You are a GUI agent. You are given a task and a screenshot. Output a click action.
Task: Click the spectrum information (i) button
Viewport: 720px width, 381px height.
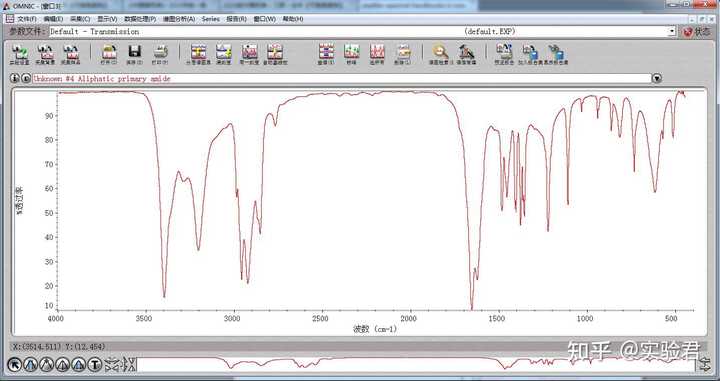click(15, 78)
